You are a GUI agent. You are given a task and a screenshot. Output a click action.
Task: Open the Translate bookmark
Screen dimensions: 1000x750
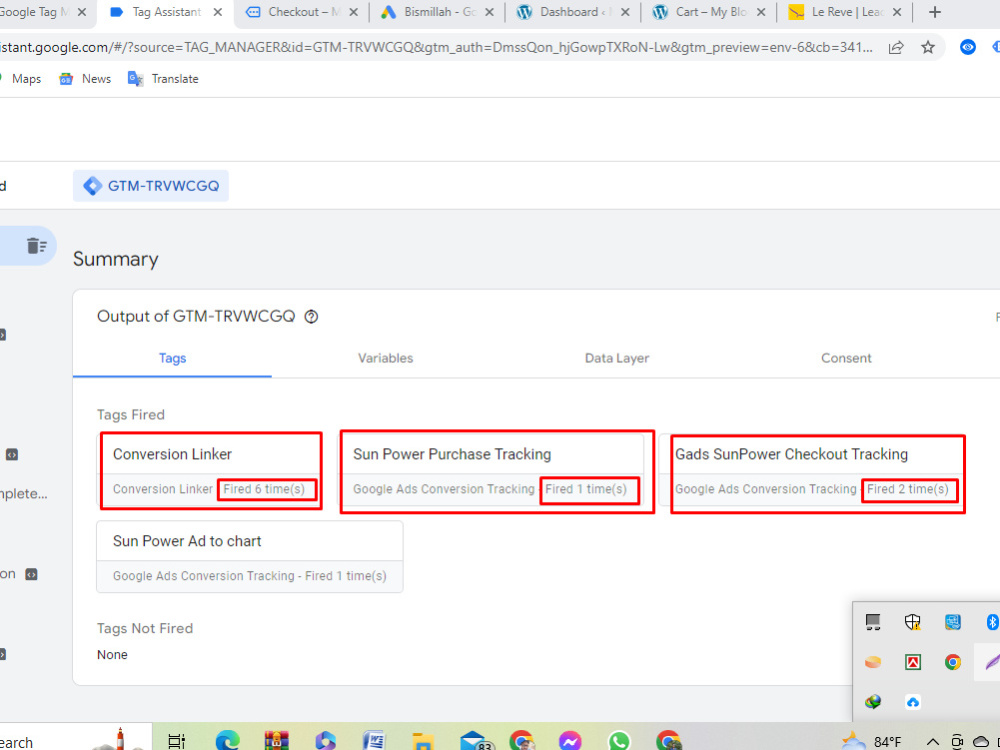coord(163,79)
